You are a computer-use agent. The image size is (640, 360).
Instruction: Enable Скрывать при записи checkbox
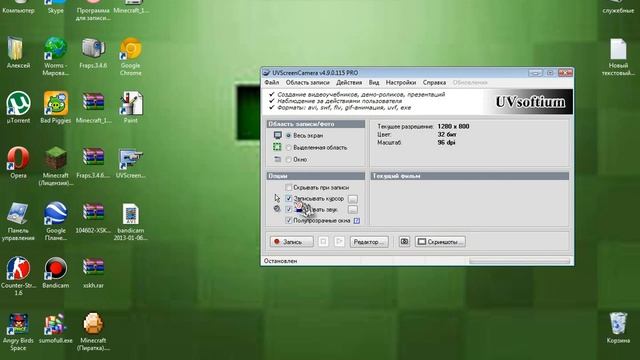coord(289,187)
